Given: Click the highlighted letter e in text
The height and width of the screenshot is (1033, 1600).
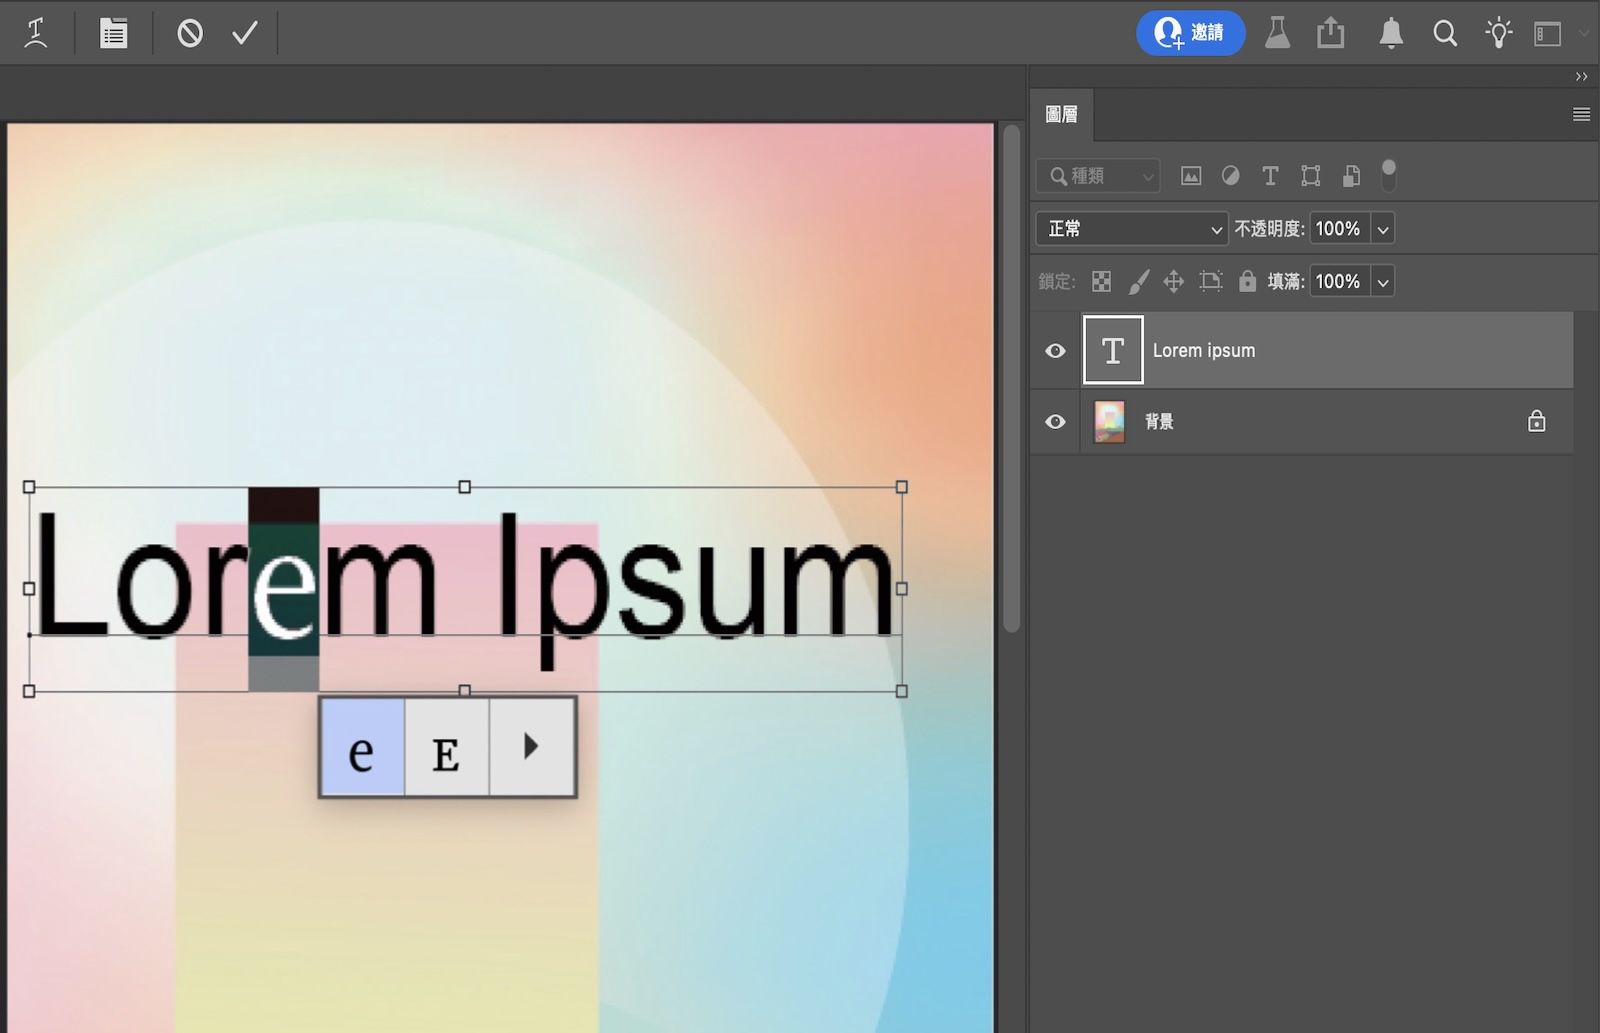Looking at the screenshot, I should tap(284, 590).
